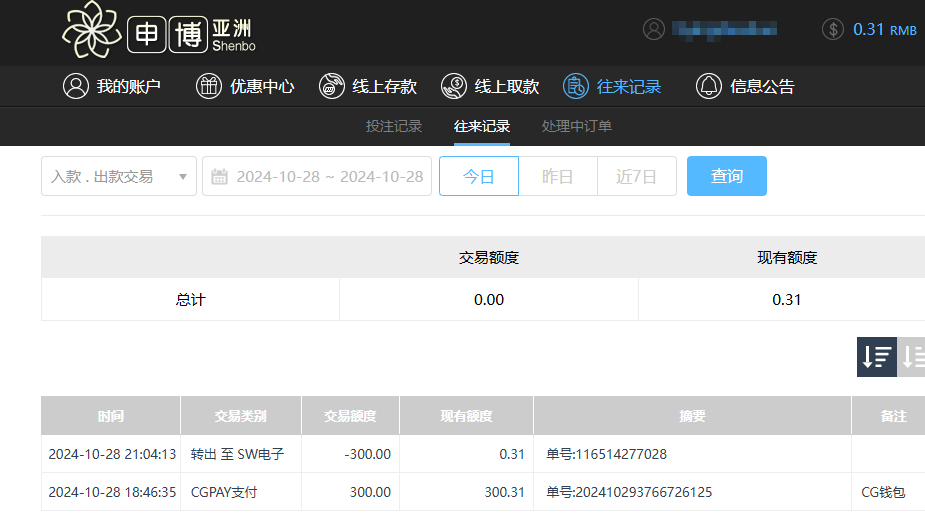Click the Shenbo flower logo
Screen dimensions: 925x521
[x=91, y=30]
